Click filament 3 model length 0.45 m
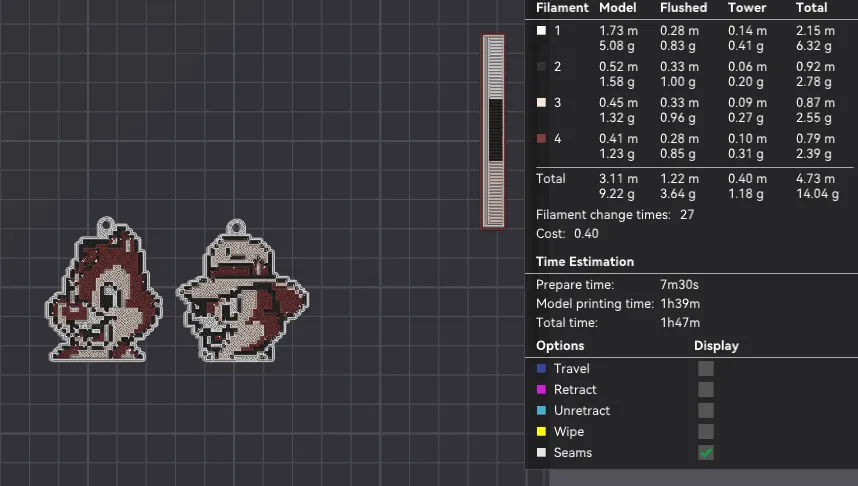 pyautogui.click(x=618, y=103)
